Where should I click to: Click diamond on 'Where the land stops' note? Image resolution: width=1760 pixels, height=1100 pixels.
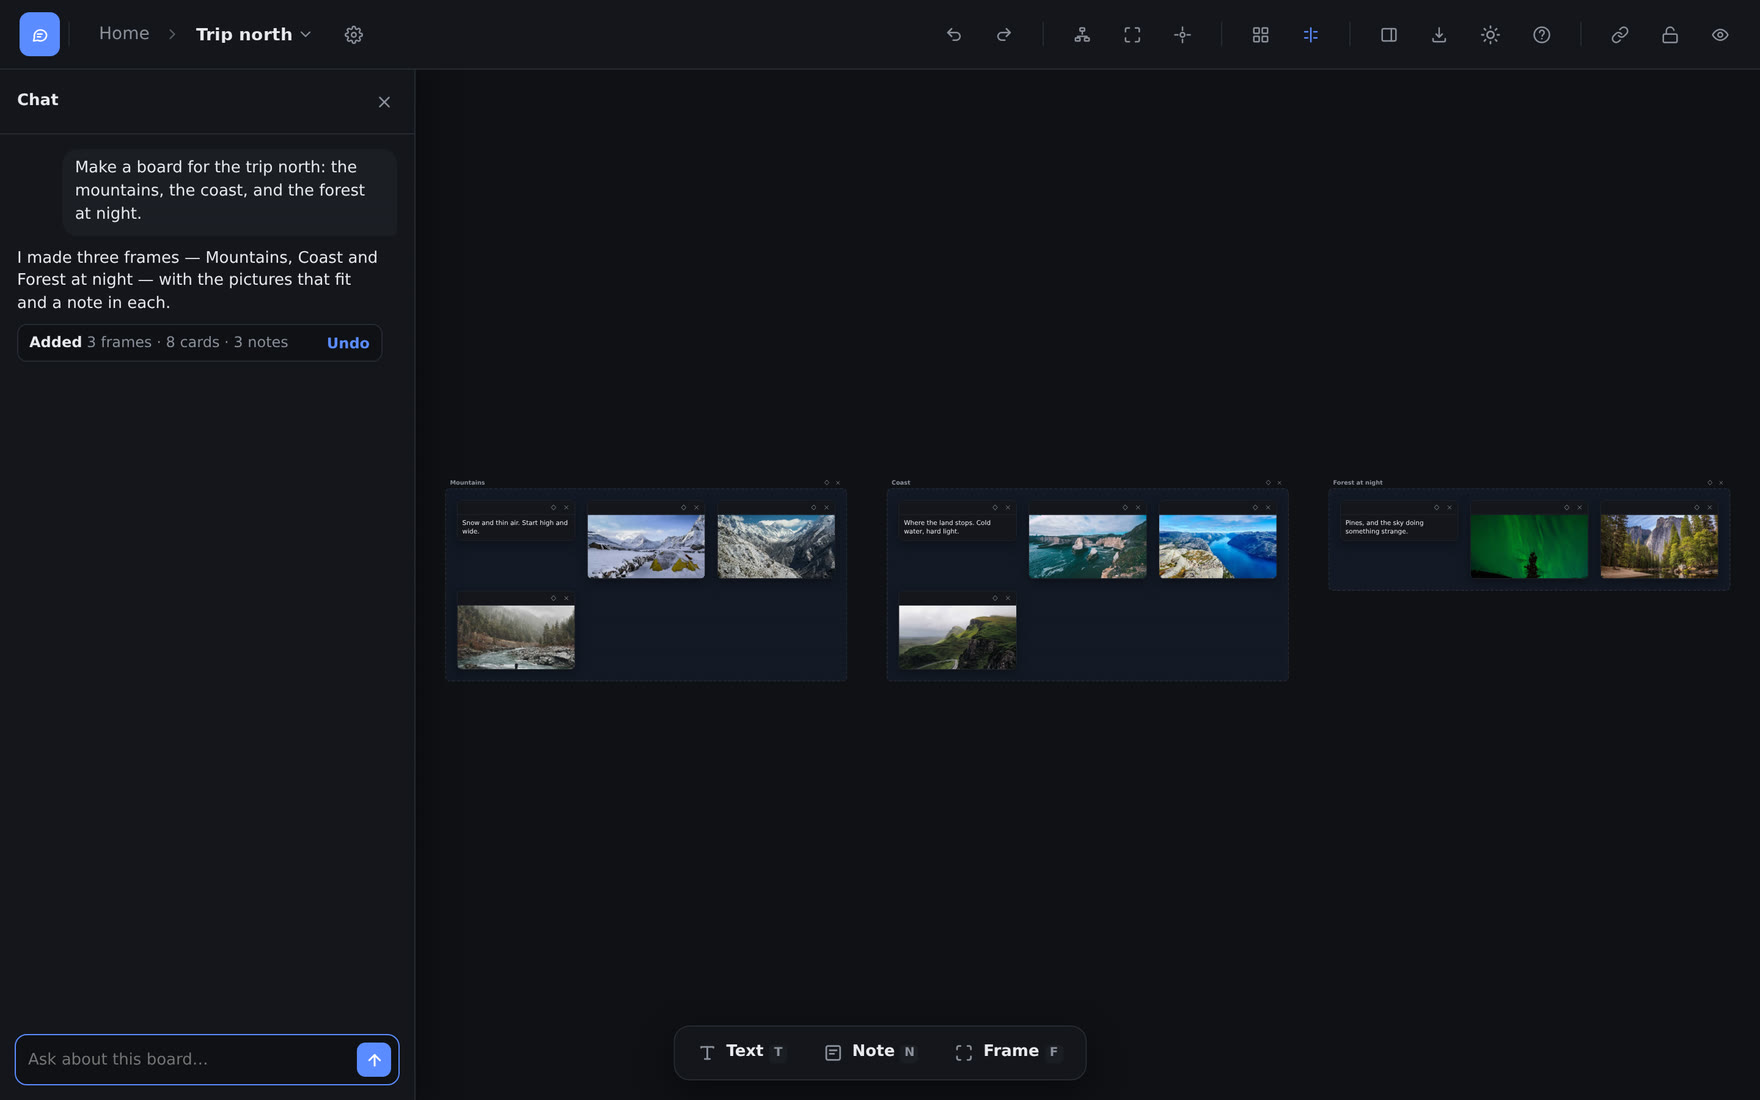coord(995,507)
